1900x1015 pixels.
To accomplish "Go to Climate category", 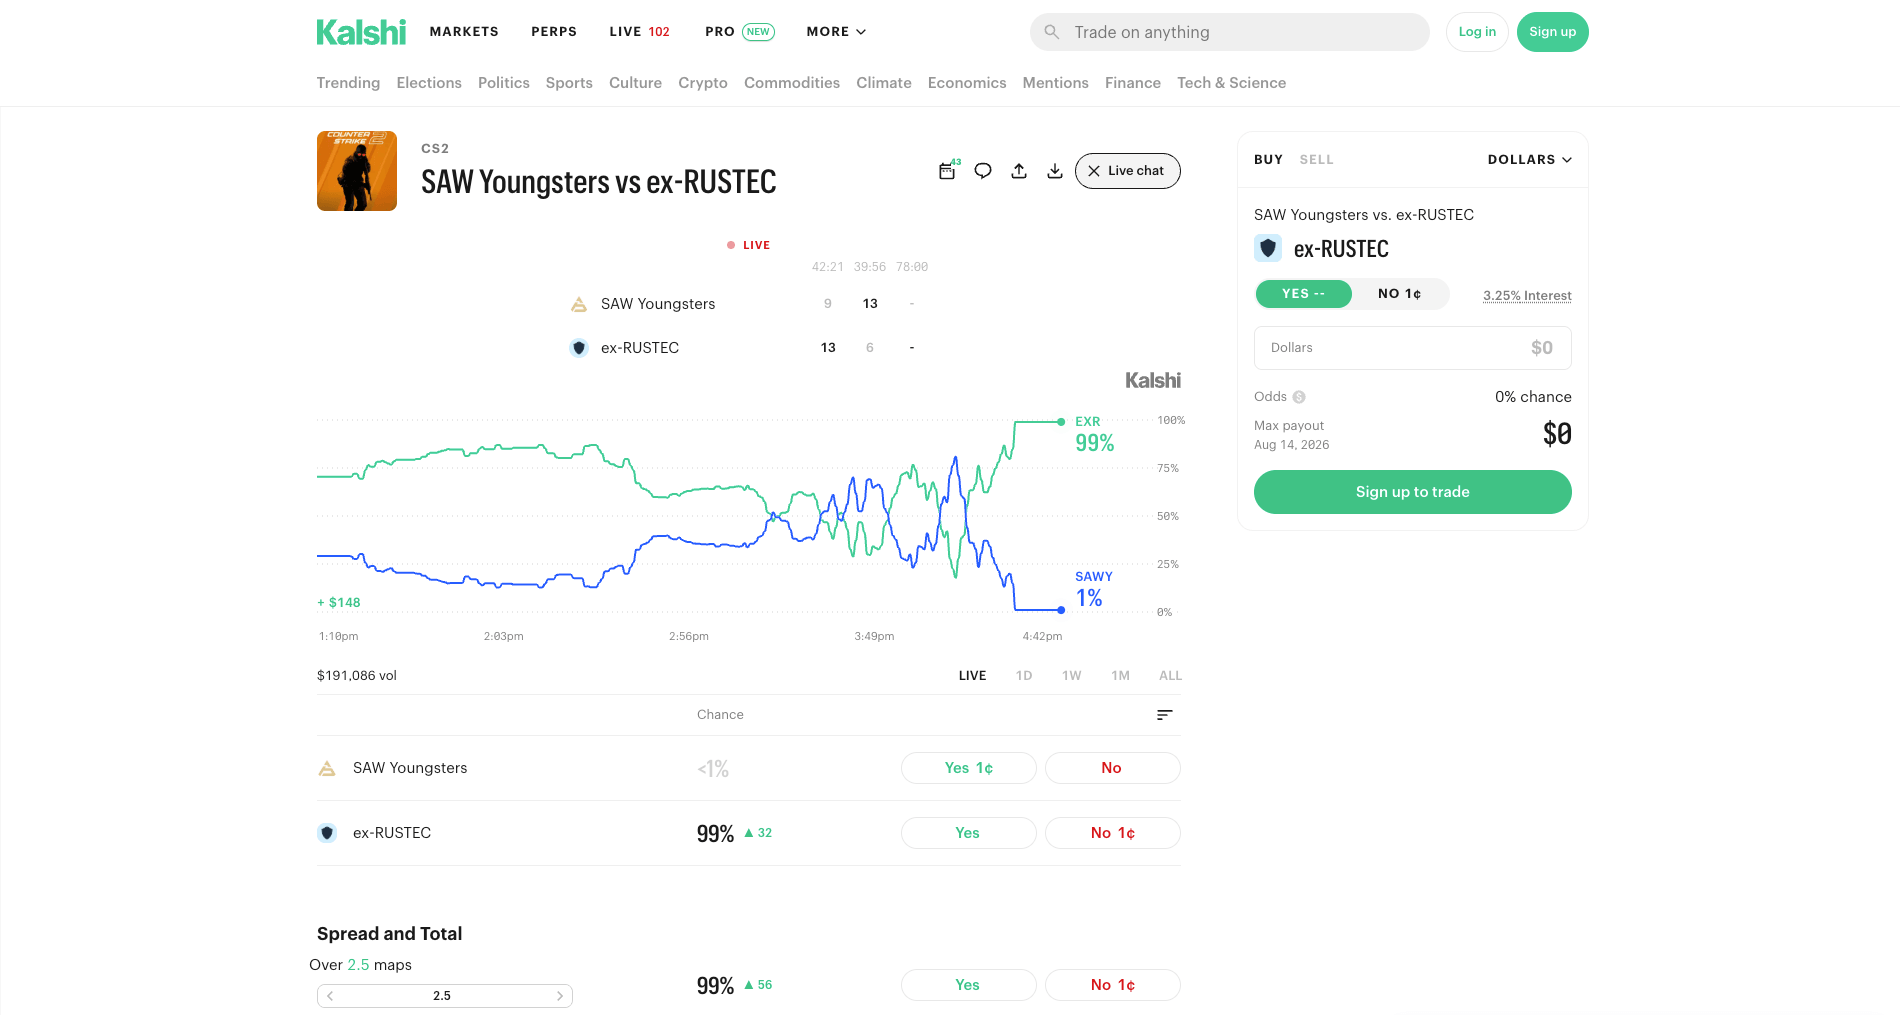I will coord(884,83).
